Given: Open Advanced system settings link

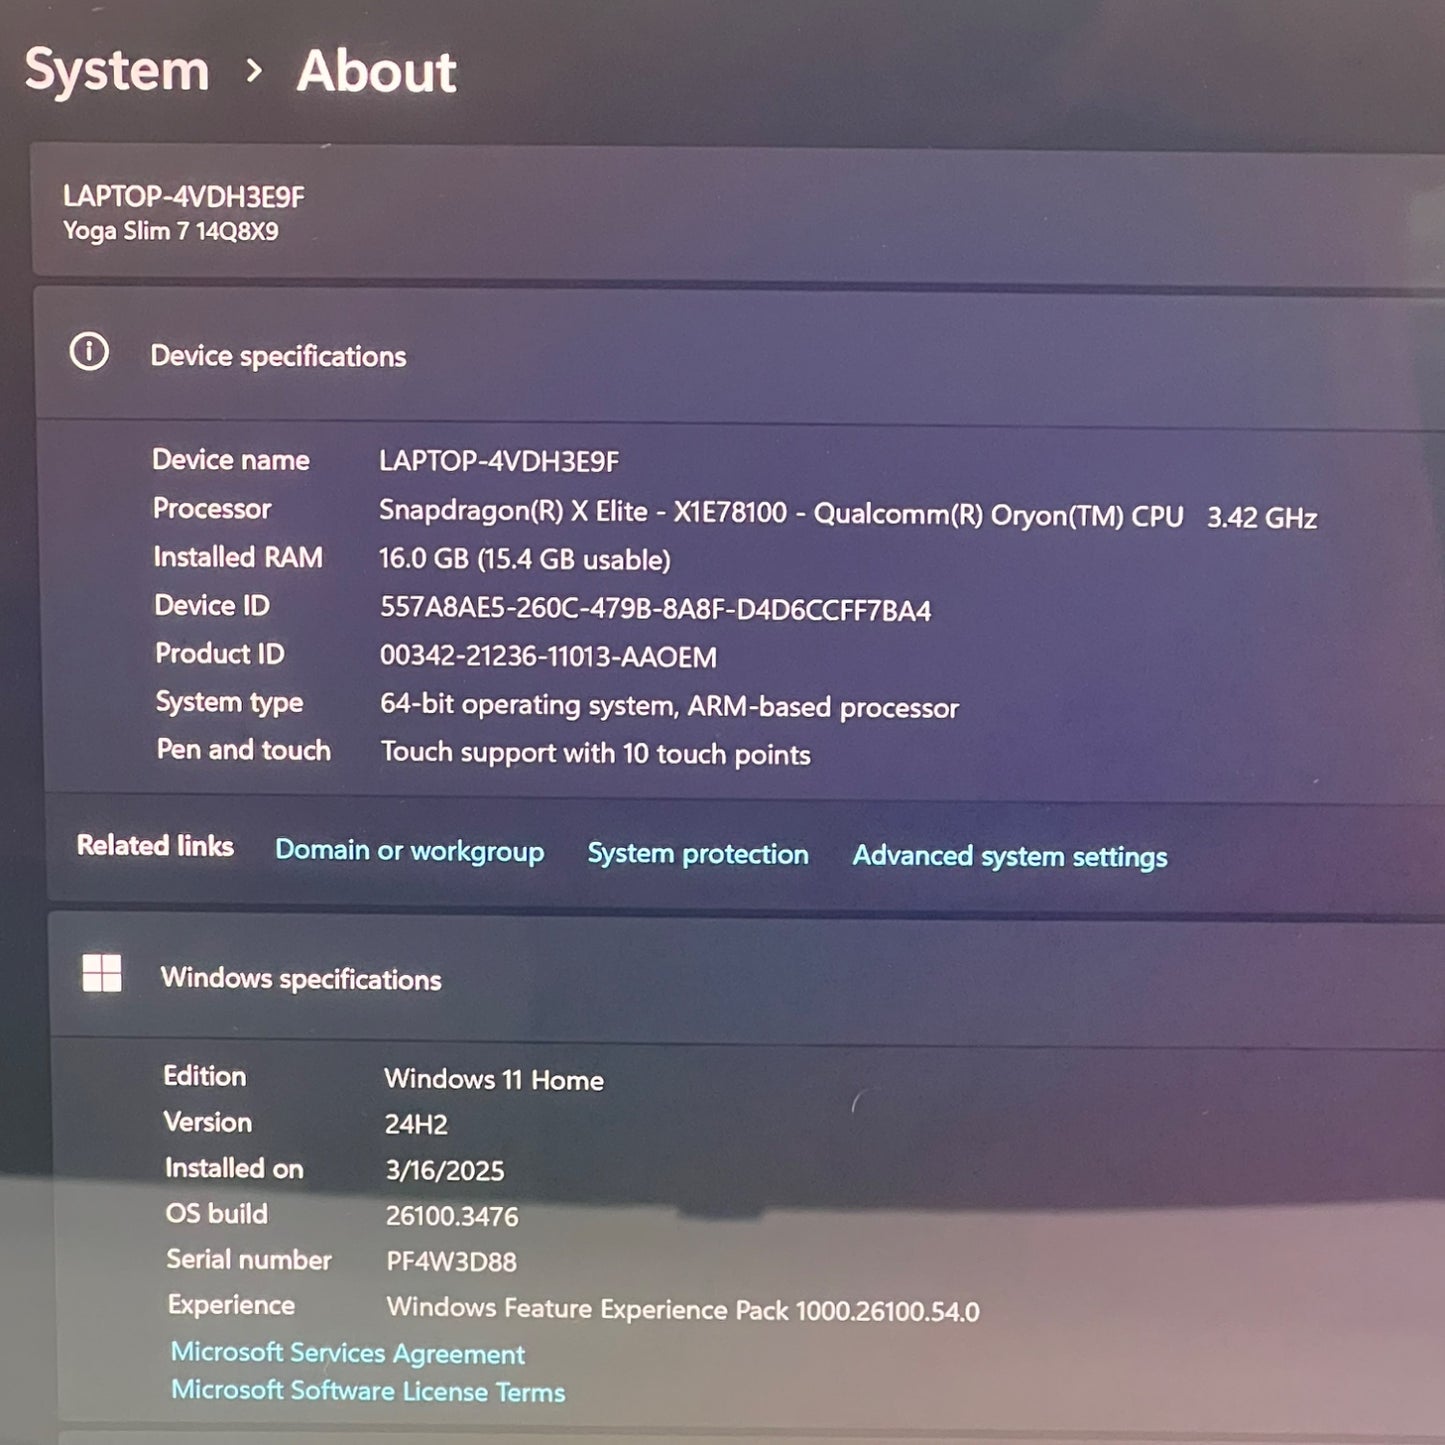Looking at the screenshot, I should pos(1009,857).
